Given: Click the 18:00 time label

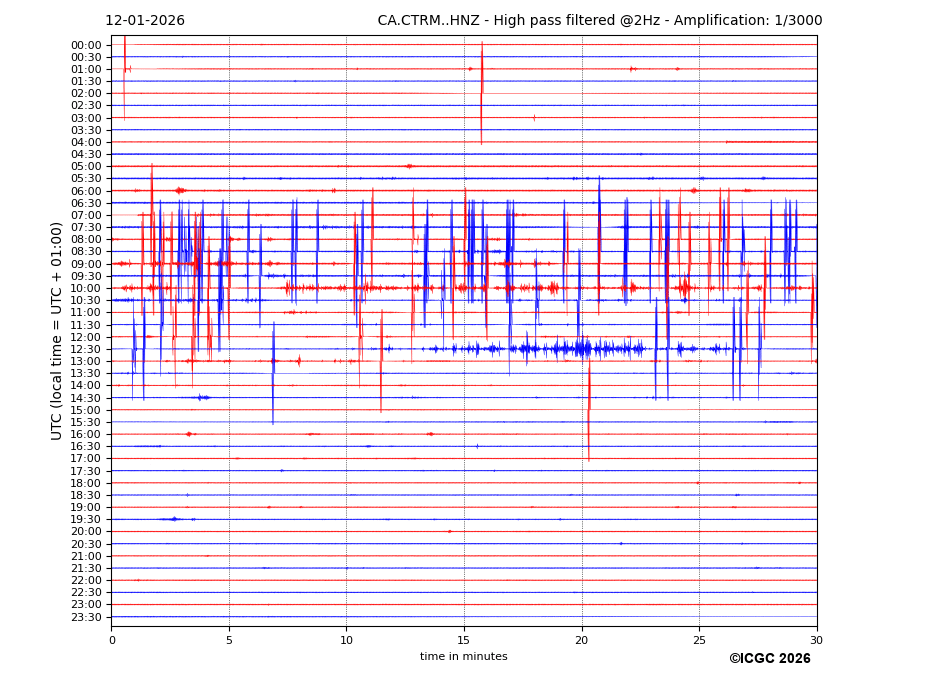Looking at the screenshot, I should 86,483.
